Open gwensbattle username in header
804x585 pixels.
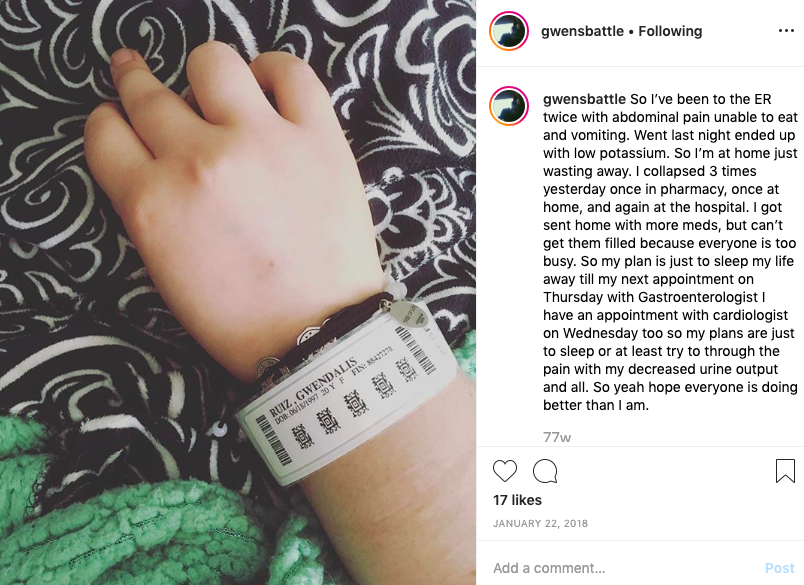tap(582, 31)
